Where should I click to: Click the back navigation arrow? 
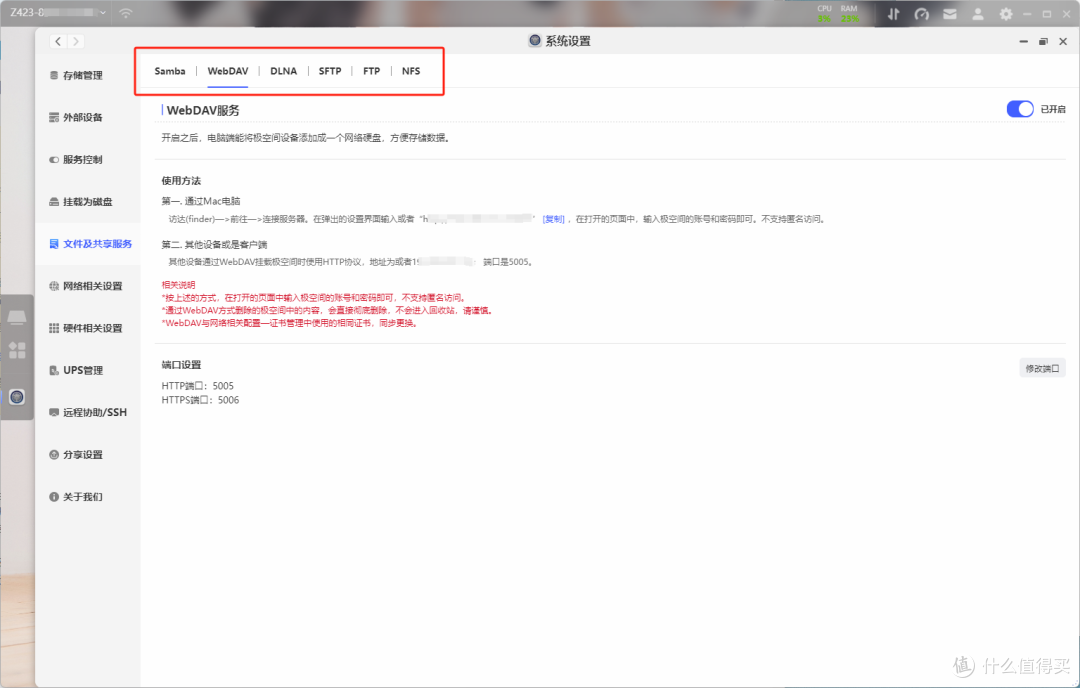[x=59, y=41]
